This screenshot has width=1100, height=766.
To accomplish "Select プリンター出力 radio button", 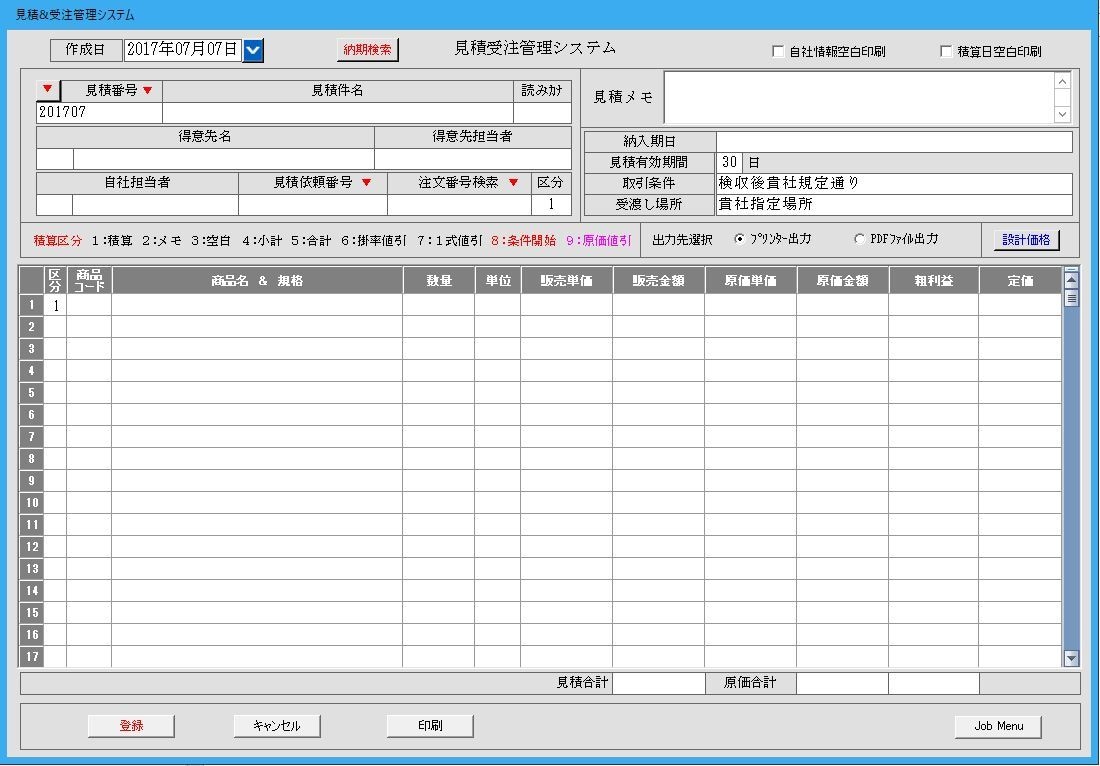I will pos(739,239).
